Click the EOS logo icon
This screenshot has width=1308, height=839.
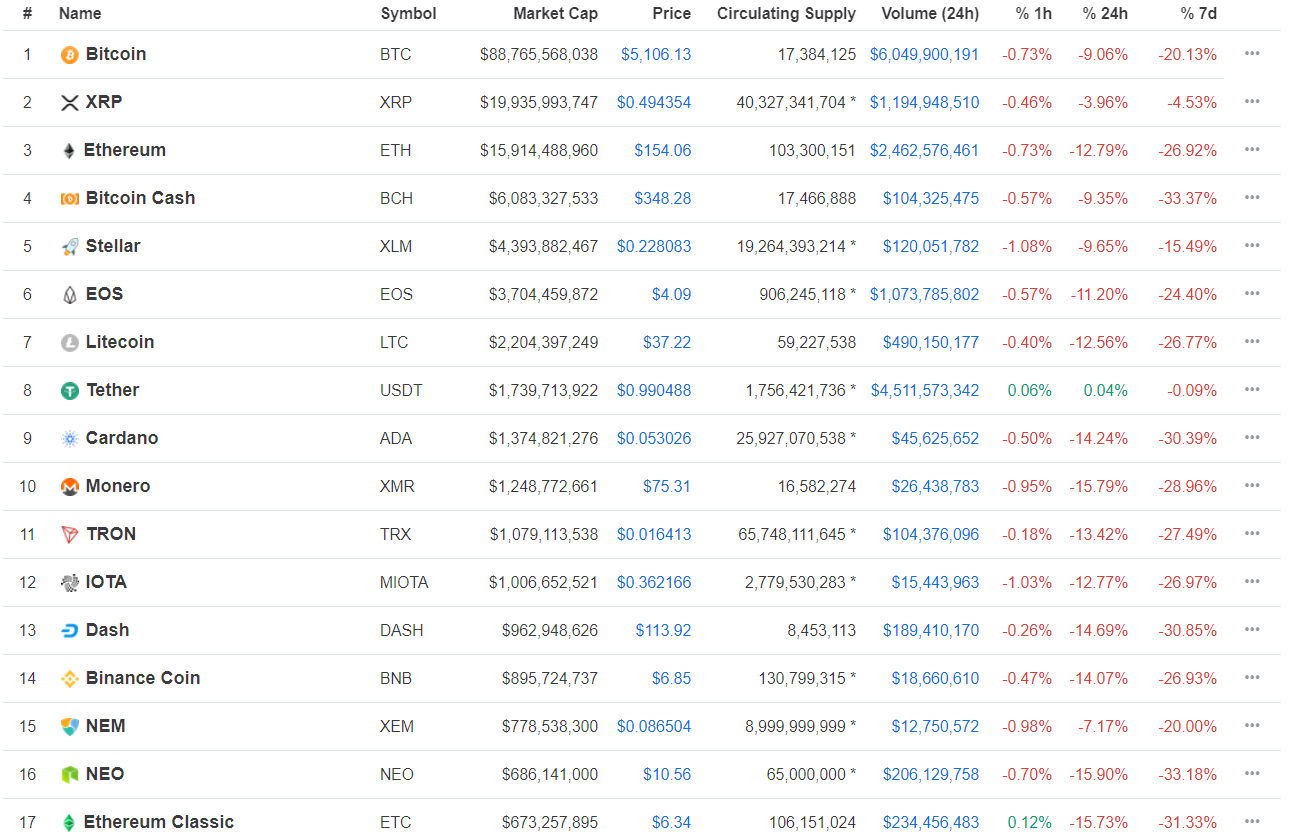click(x=70, y=294)
